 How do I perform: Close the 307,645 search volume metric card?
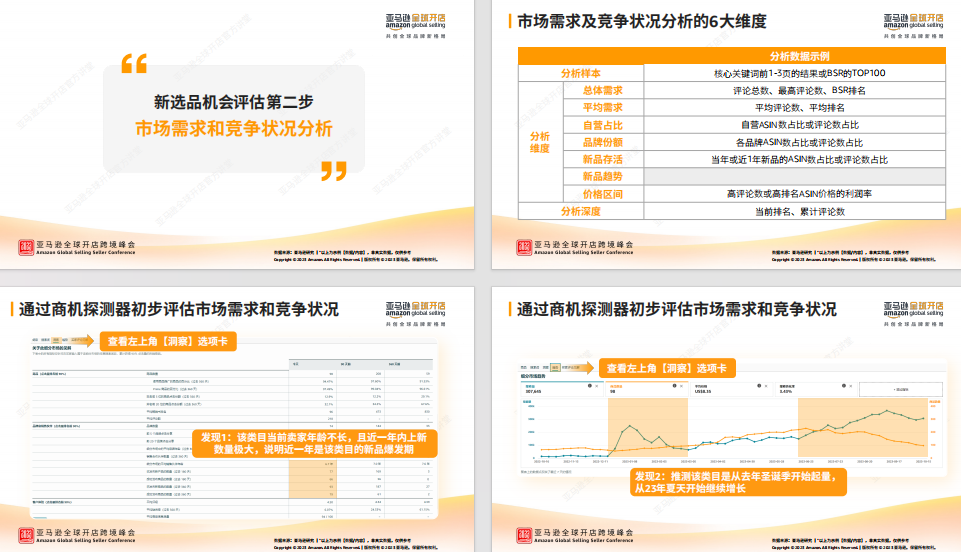[x=596, y=386]
